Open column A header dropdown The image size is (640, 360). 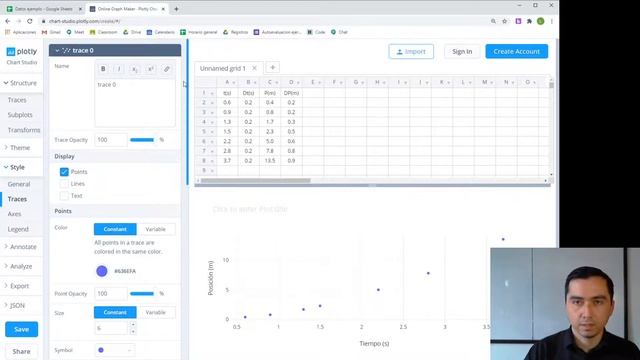click(x=233, y=82)
